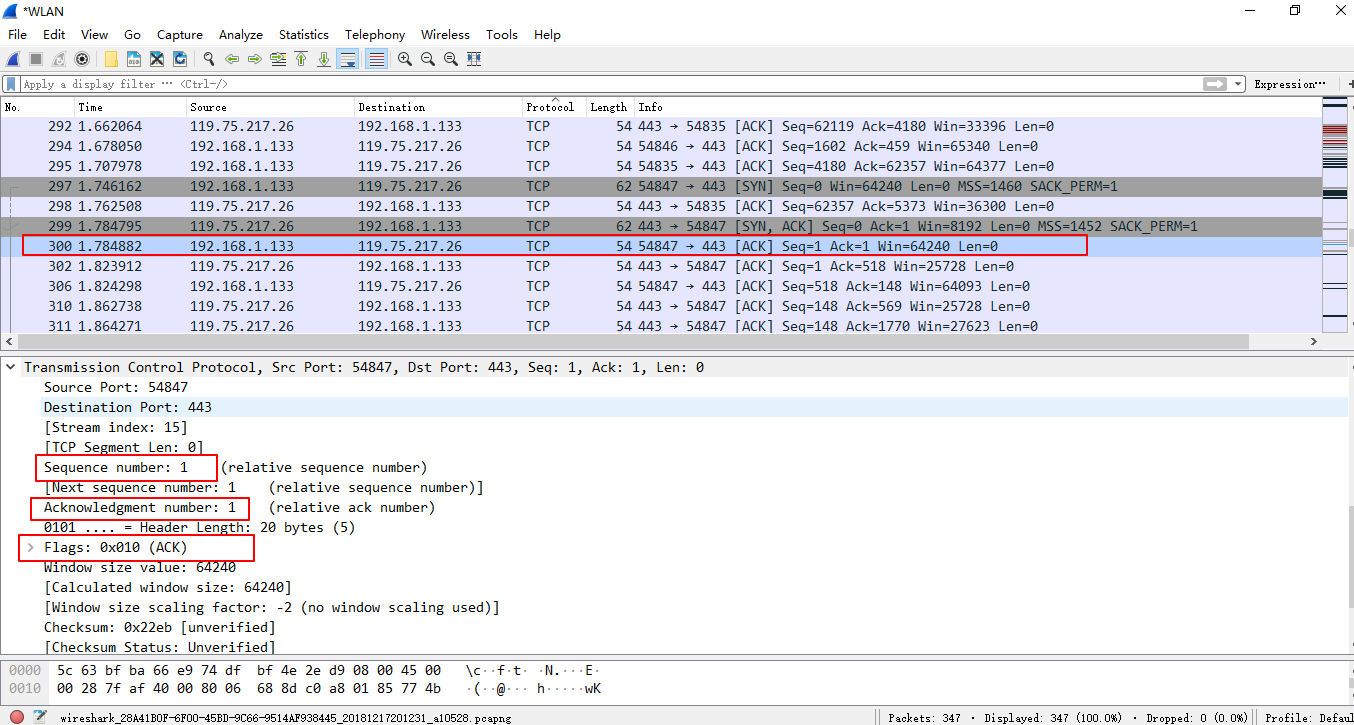Viewport: 1354px width, 725px height.
Task: Open capture options gear icon
Action: coord(82,59)
